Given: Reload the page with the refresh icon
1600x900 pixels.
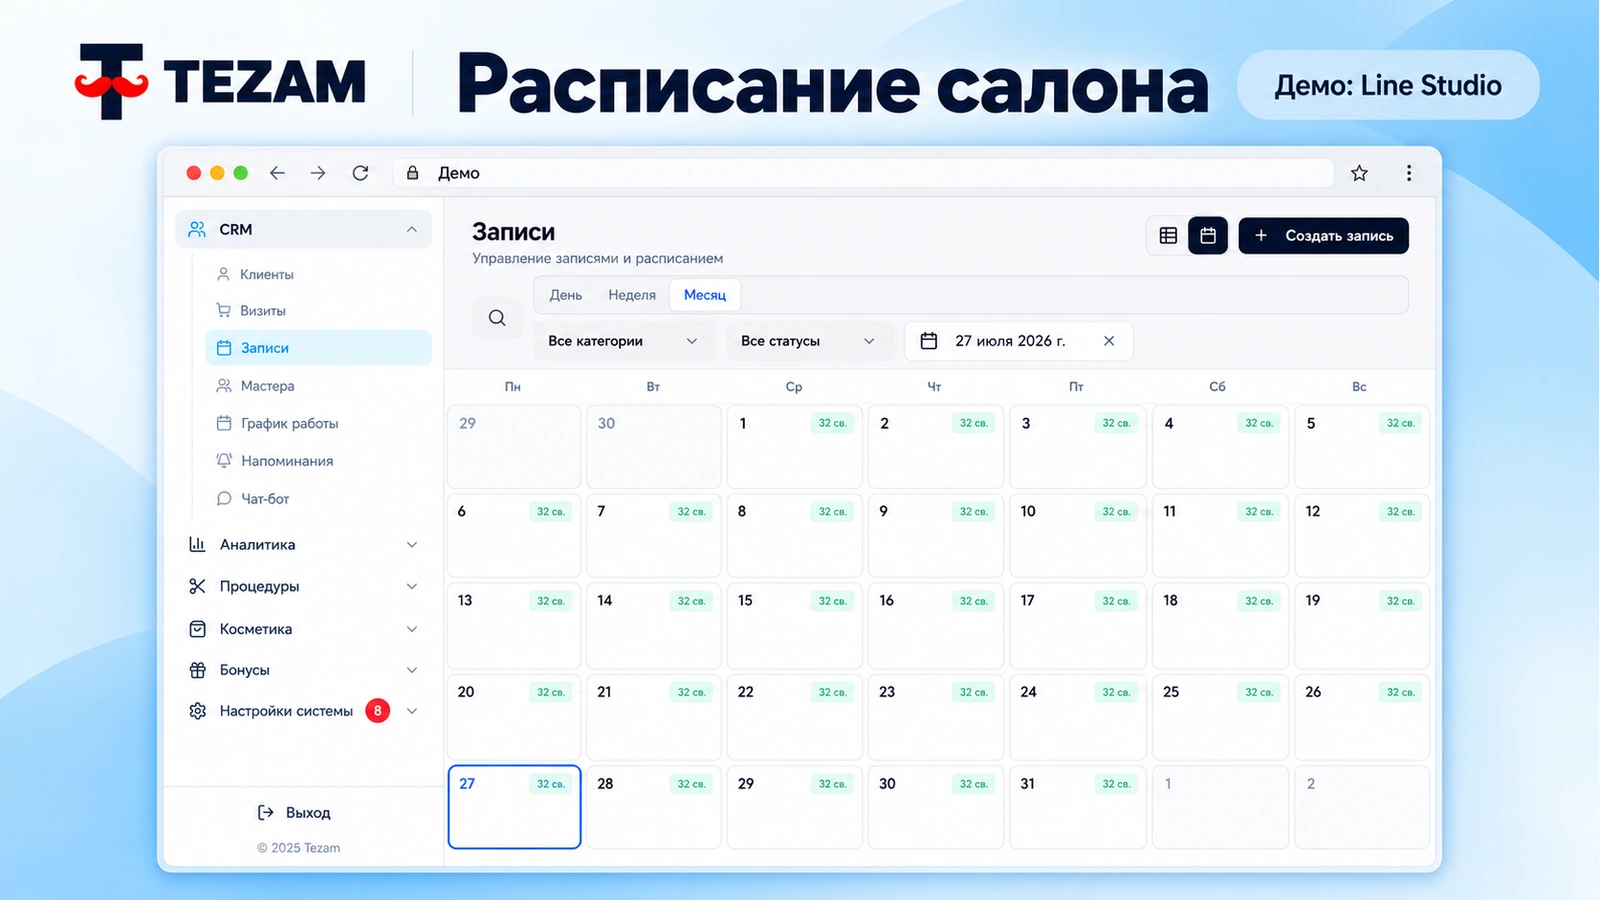Looking at the screenshot, I should [360, 173].
